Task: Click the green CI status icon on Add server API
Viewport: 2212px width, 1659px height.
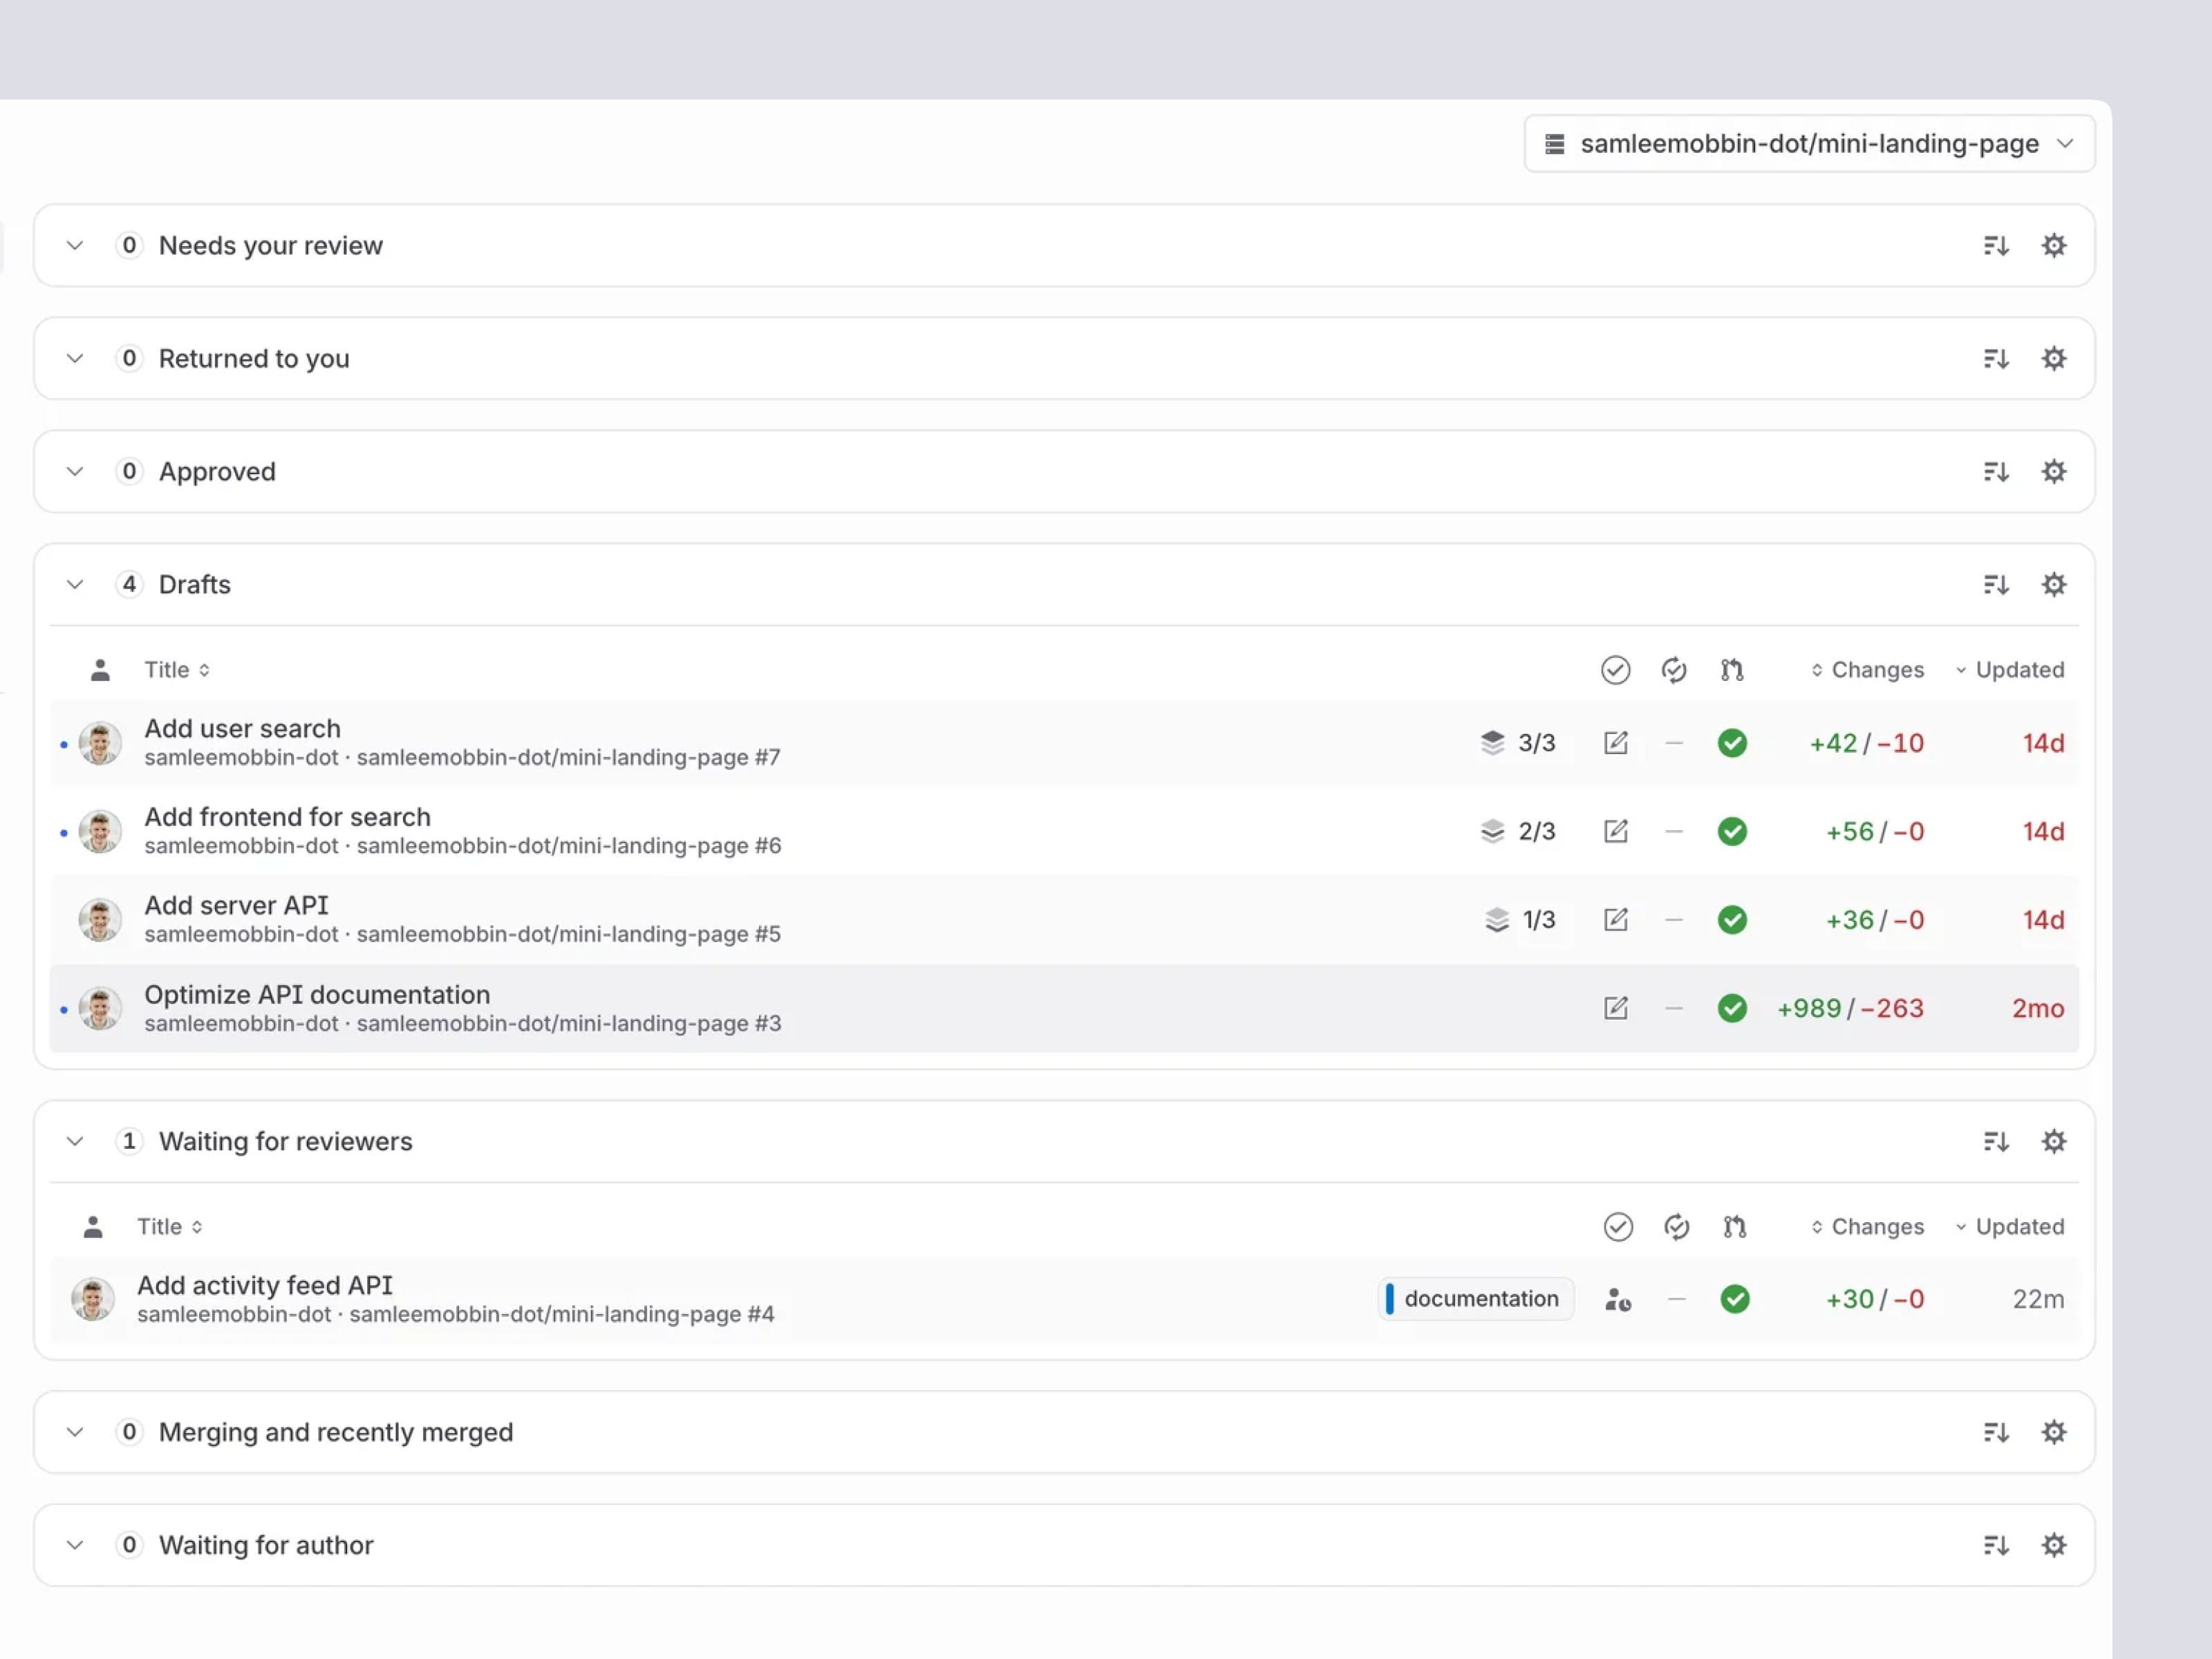Action: click(x=1733, y=920)
